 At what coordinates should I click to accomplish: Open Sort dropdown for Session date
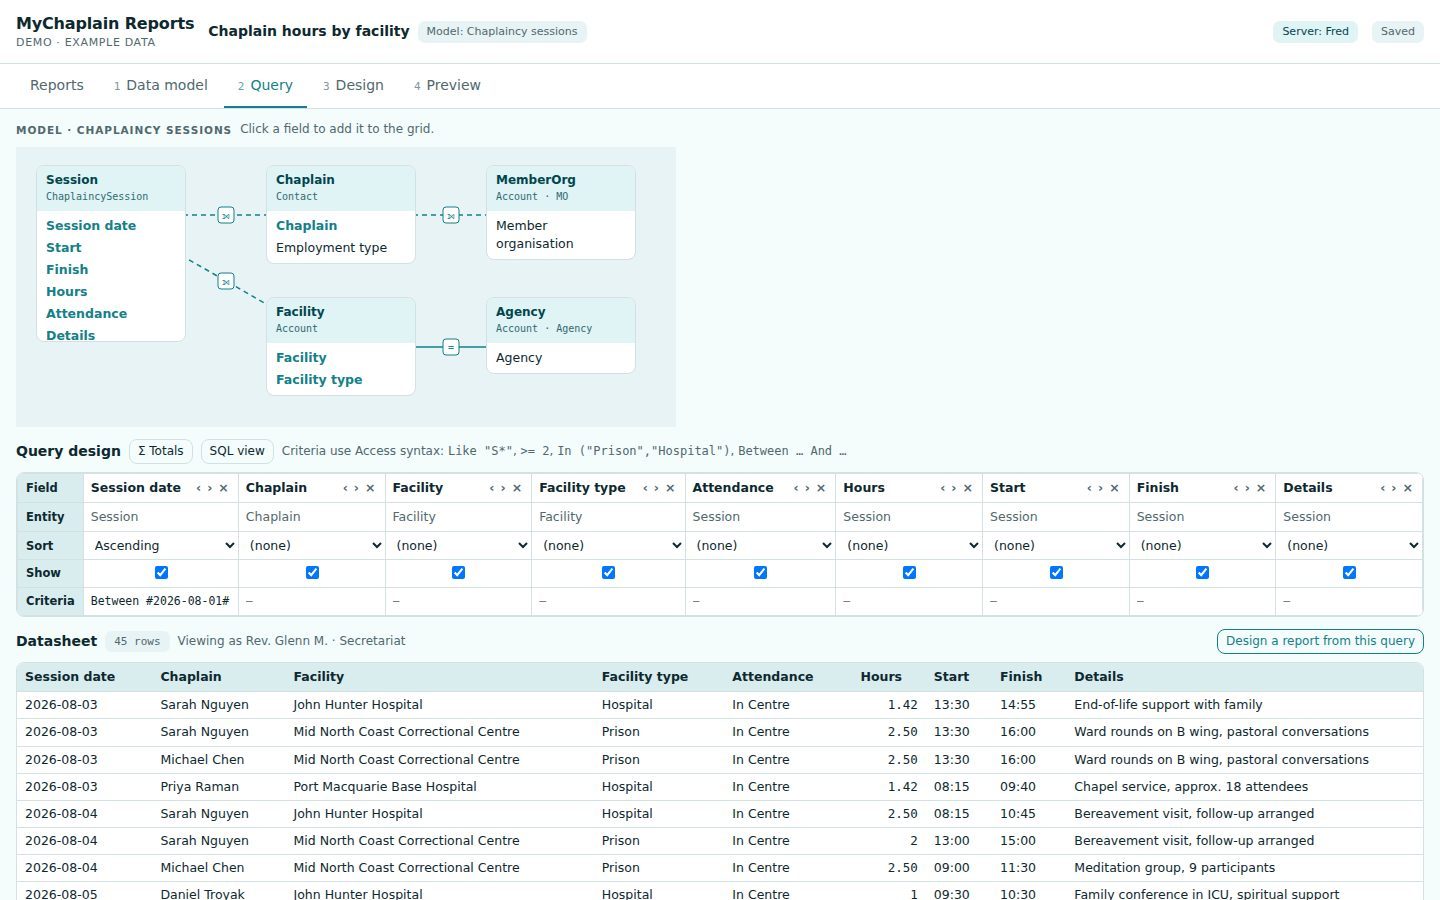point(162,545)
